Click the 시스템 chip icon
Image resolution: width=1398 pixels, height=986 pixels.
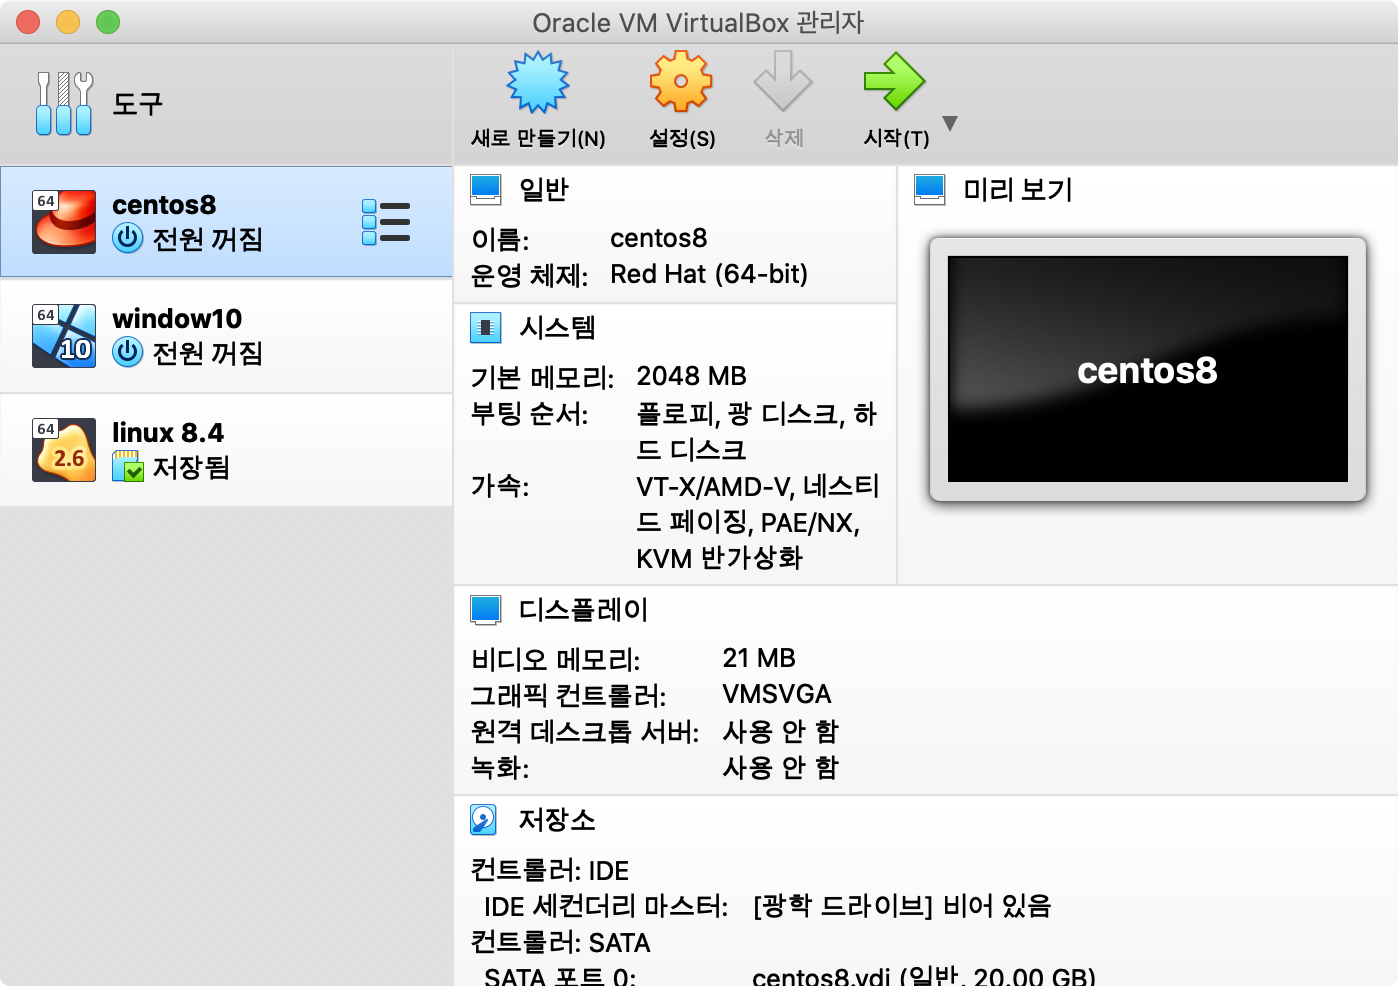tap(486, 327)
